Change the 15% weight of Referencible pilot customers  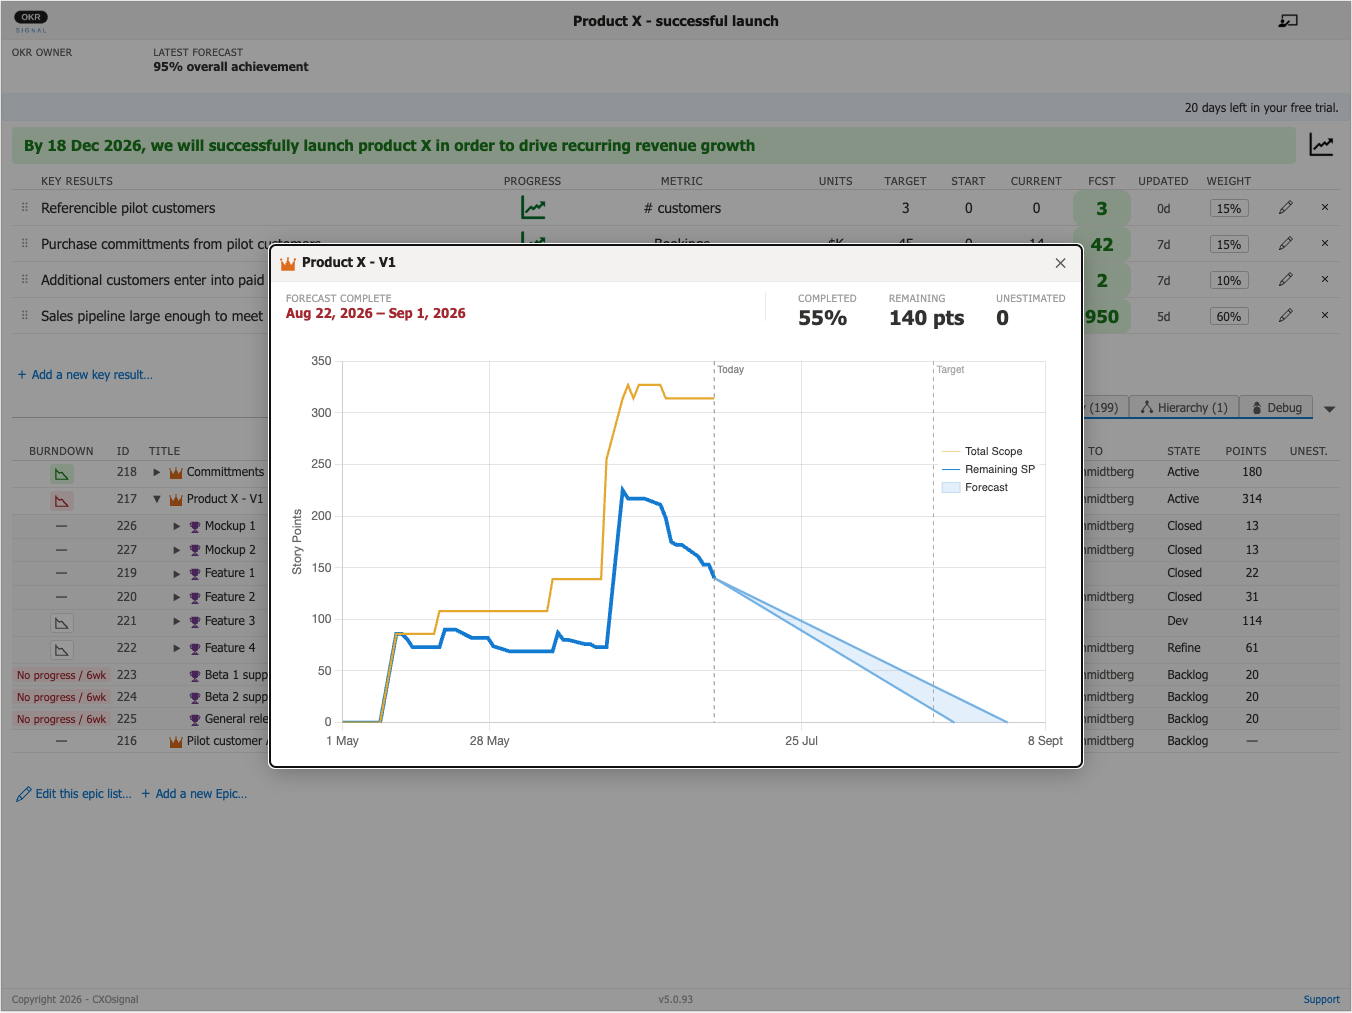1229,209
